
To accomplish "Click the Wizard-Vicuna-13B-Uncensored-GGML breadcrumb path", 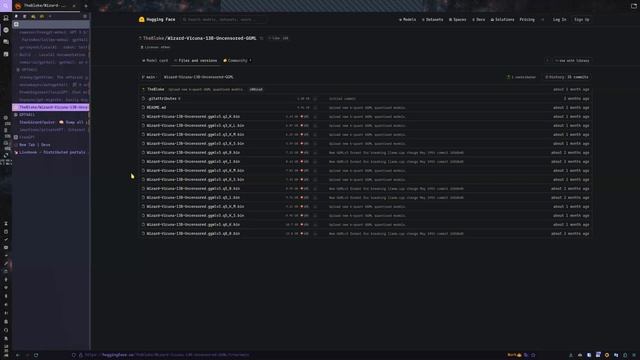I will [x=199, y=77].
